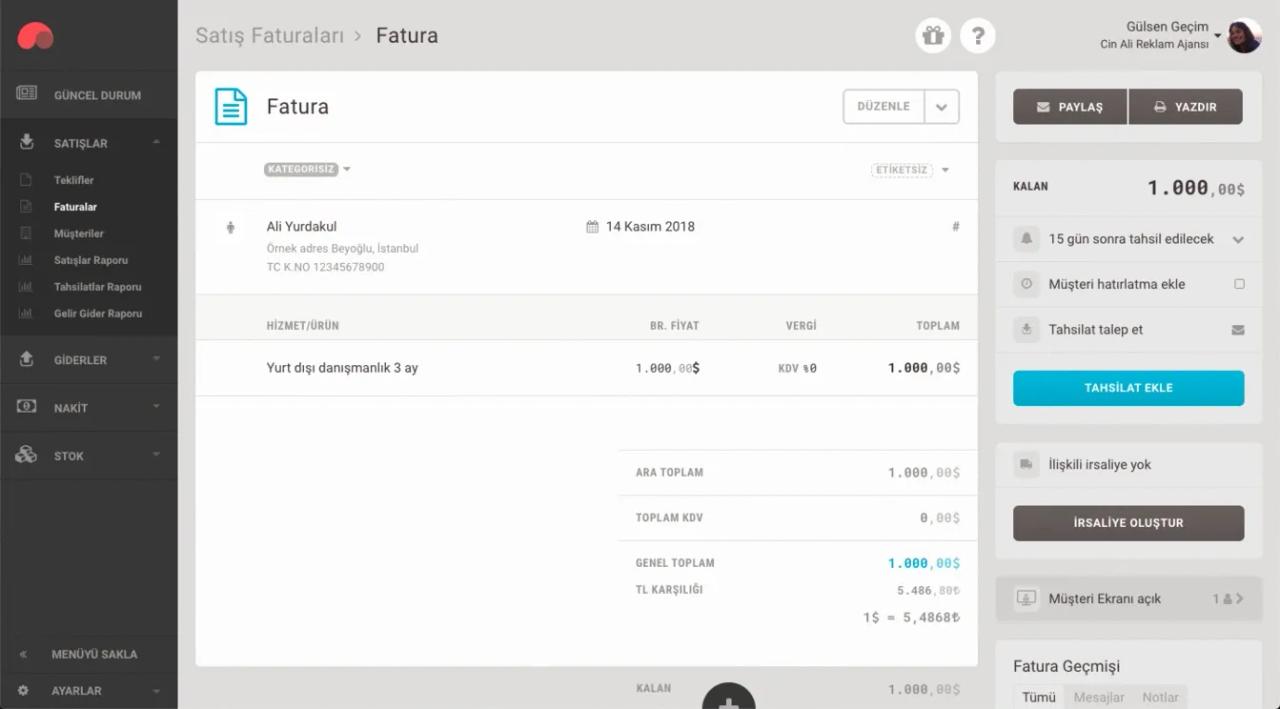Screen dimensions: 1280x709
Task: Open the help question mark icon
Action: [x=977, y=36]
